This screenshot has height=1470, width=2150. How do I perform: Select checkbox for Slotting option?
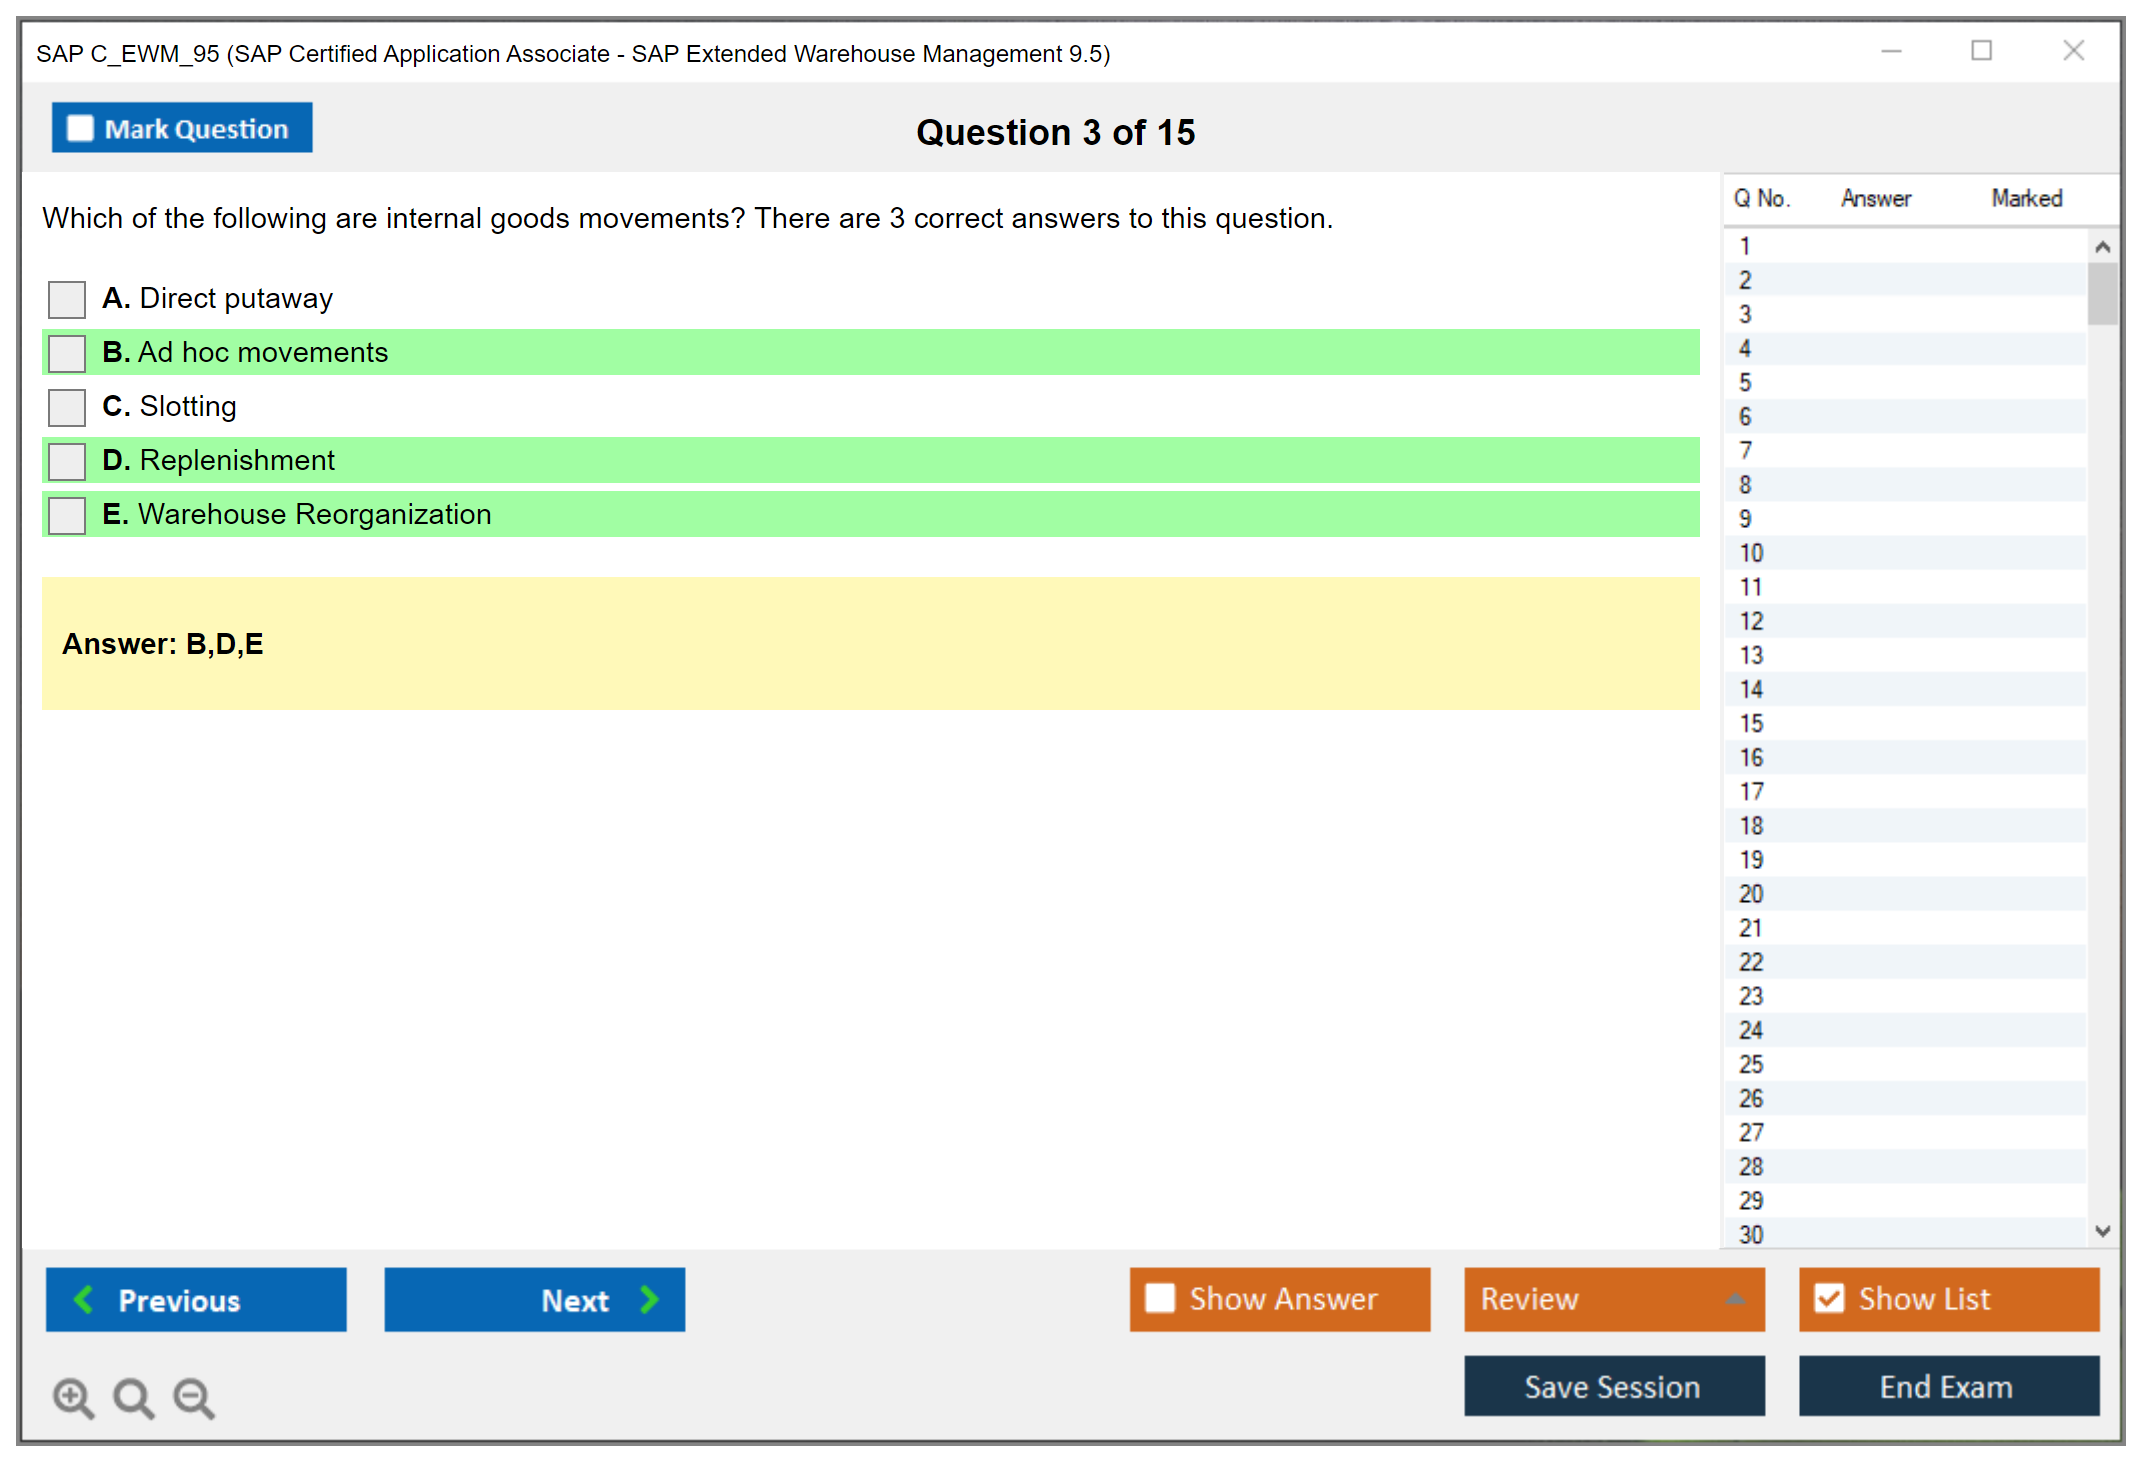point(67,407)
